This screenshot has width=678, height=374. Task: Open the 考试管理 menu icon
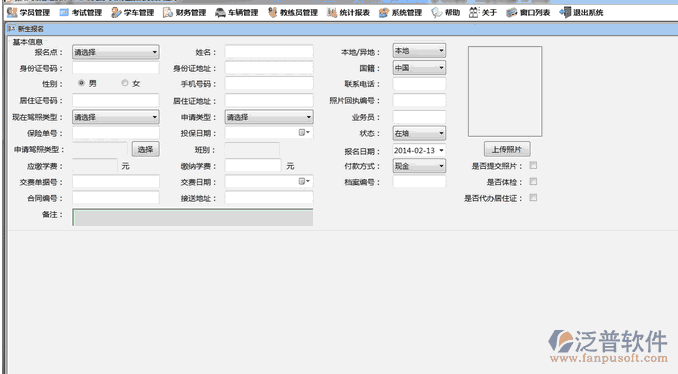pyautogui.click(x=64, y=13)
